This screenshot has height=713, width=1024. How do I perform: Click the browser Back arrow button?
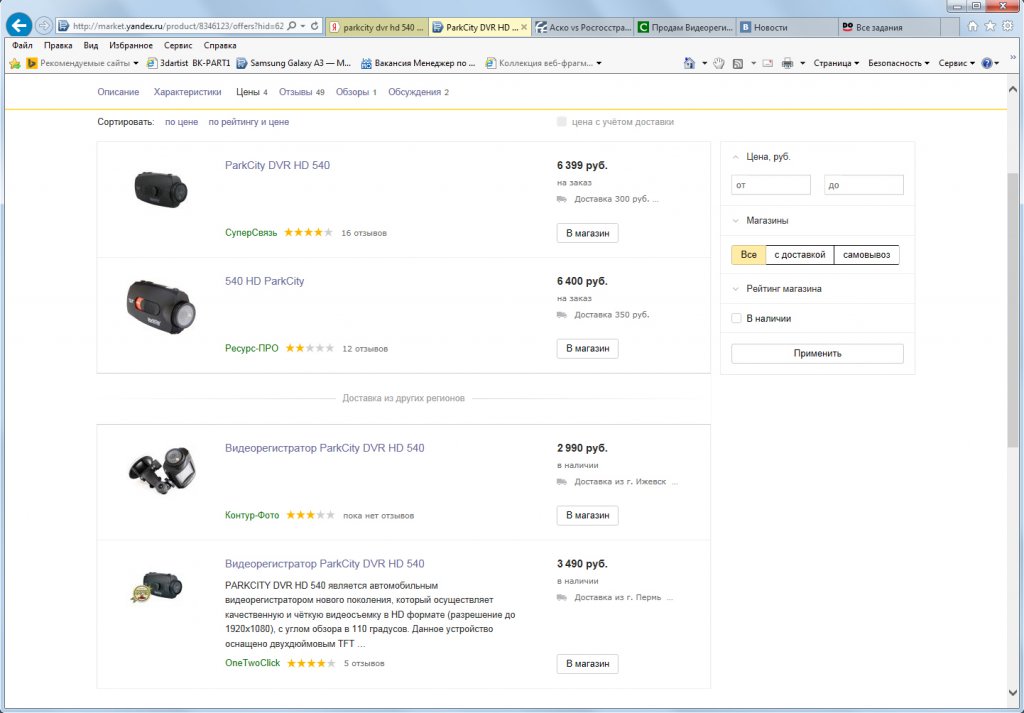(19, 25)
